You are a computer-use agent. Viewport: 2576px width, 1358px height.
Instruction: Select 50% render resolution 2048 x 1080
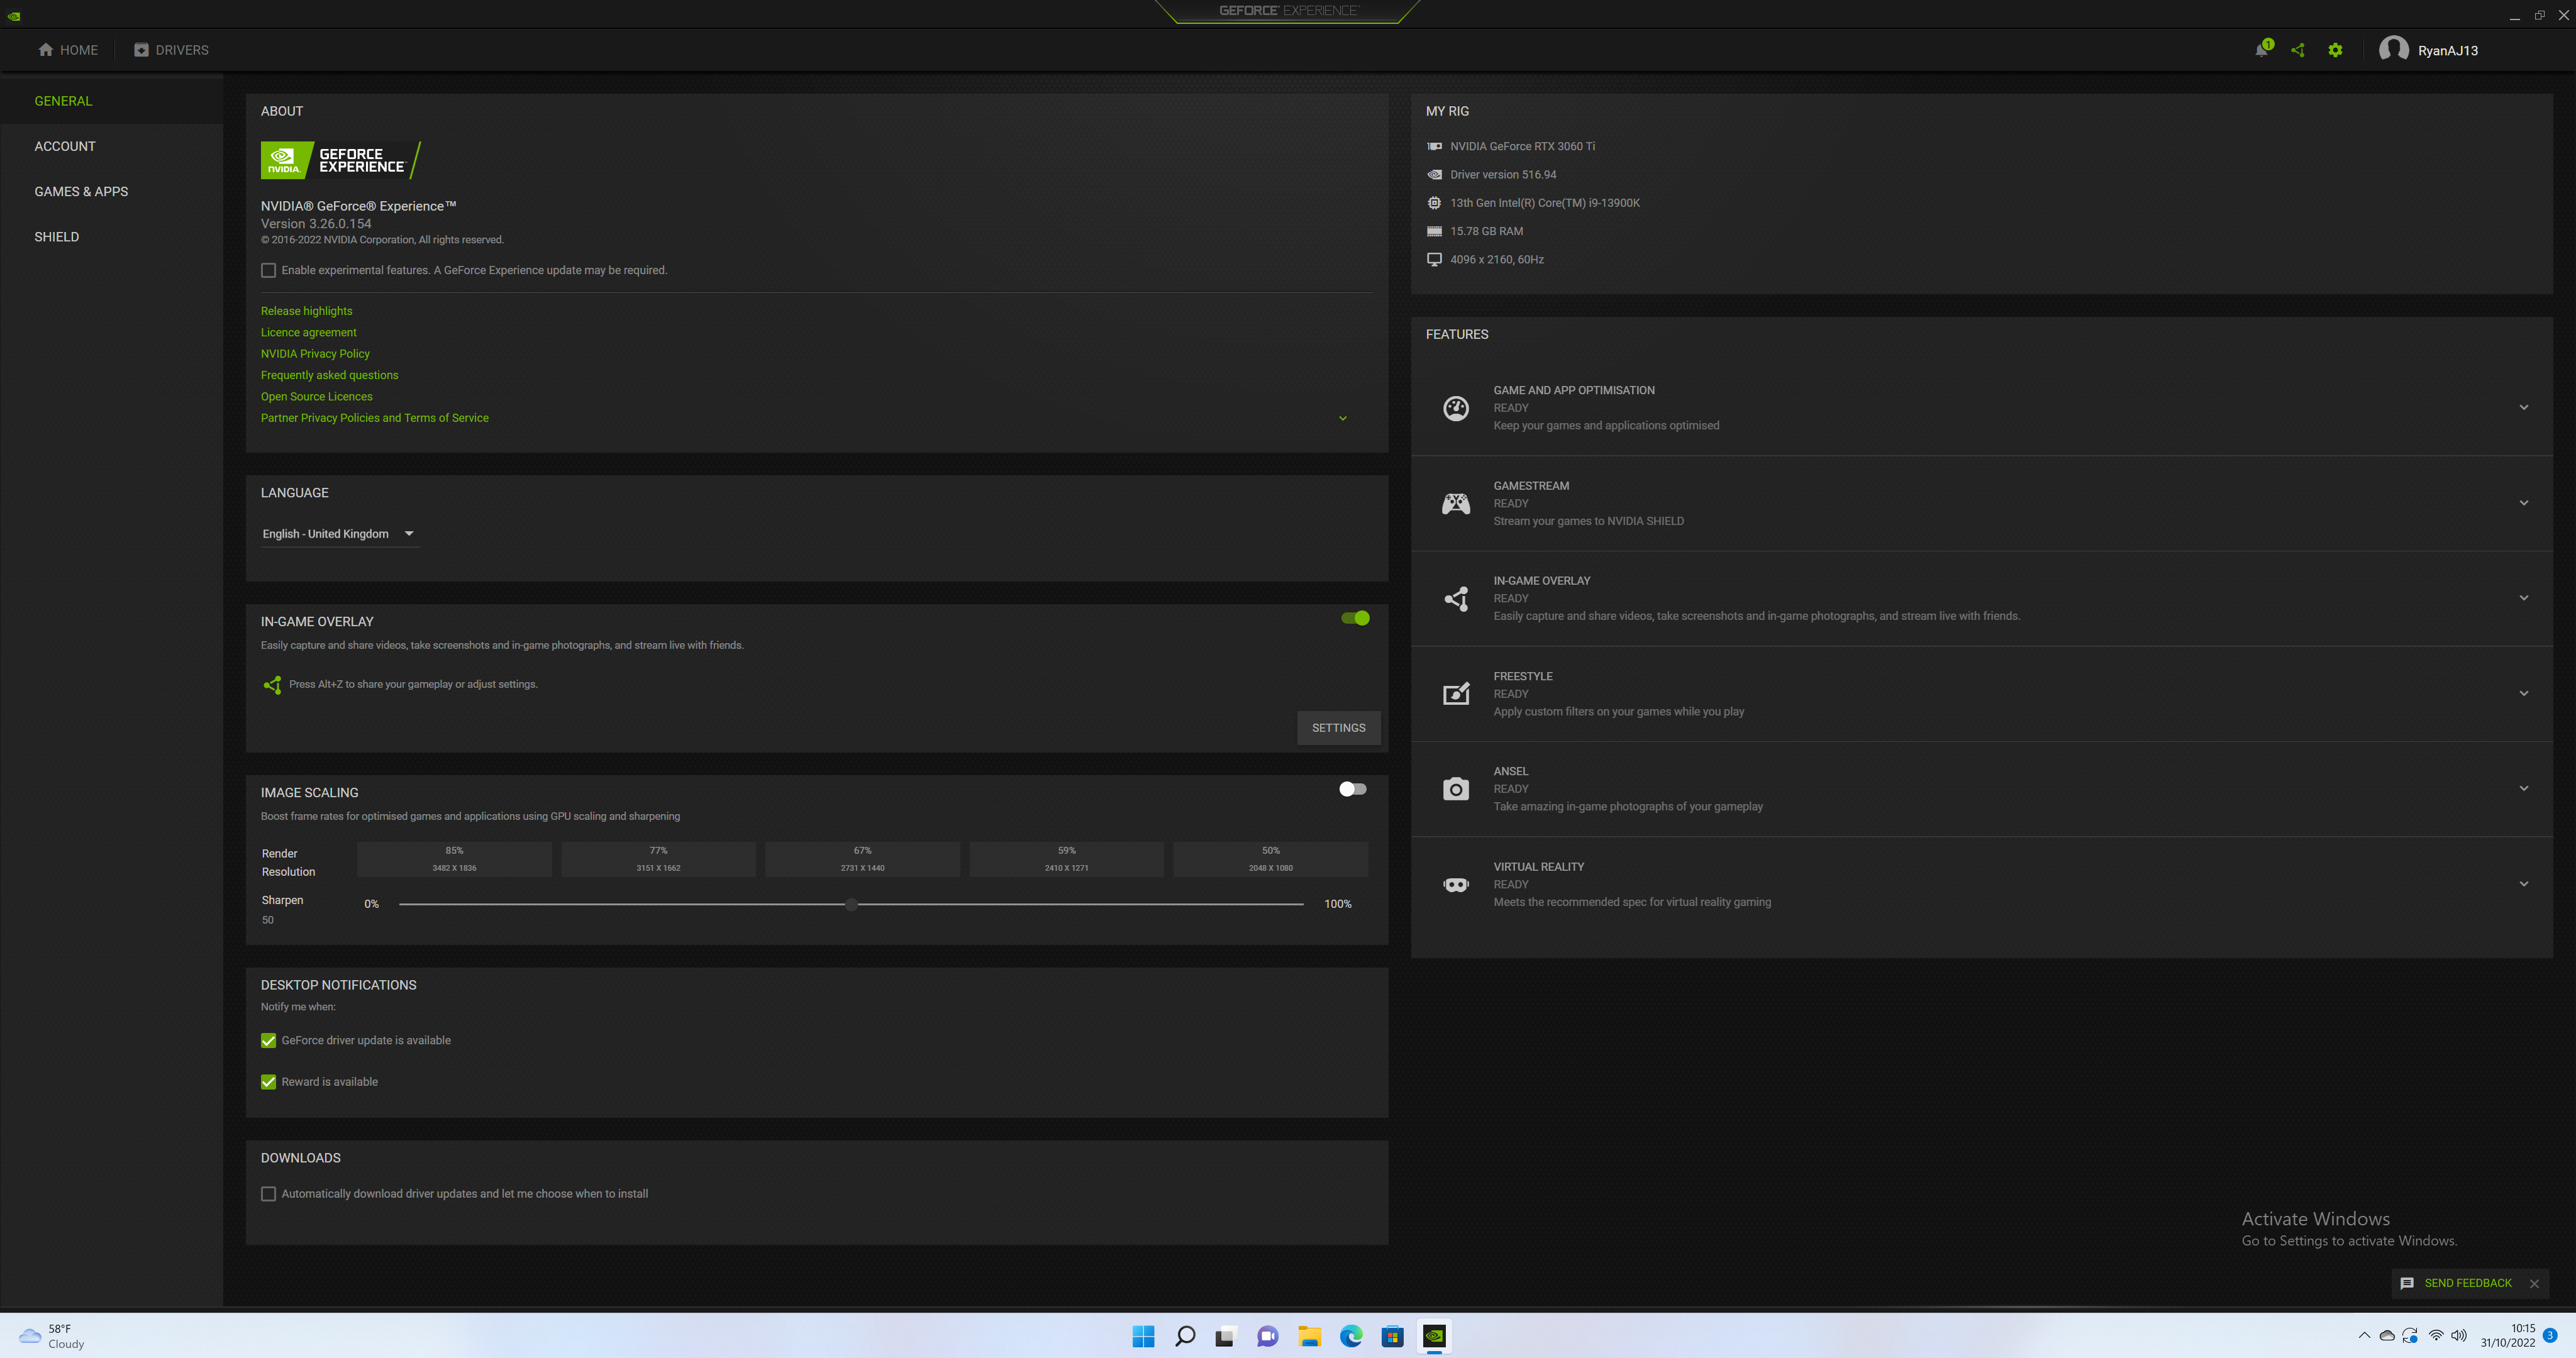tap(1270, 859)
